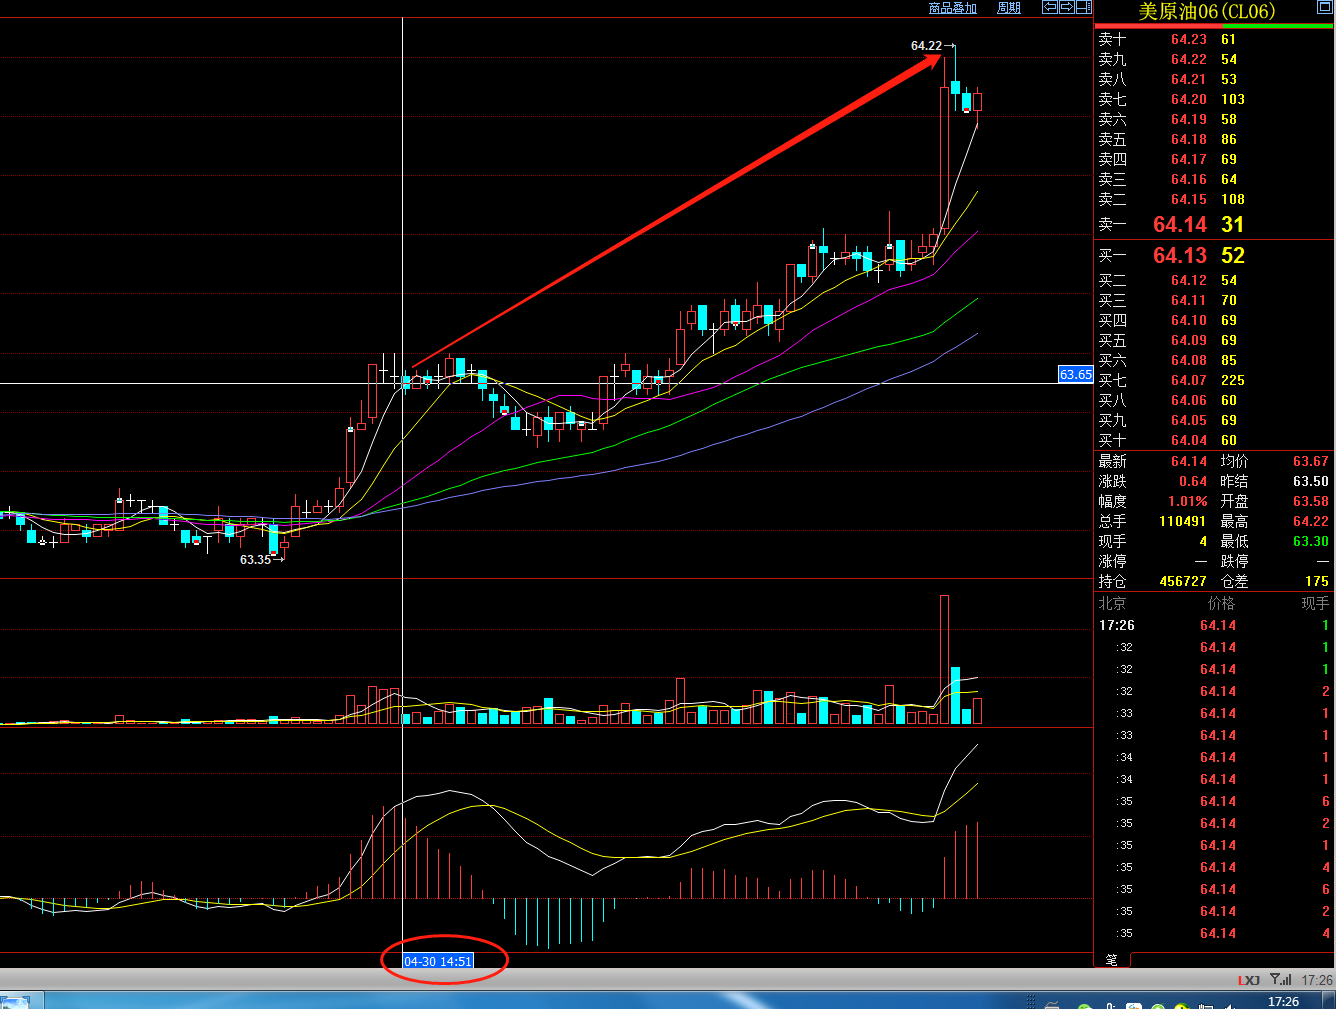This screenshot has height=1009, width=1336.
Task: Click the 均价 63.67 average price value
Action: point(1310,461)
